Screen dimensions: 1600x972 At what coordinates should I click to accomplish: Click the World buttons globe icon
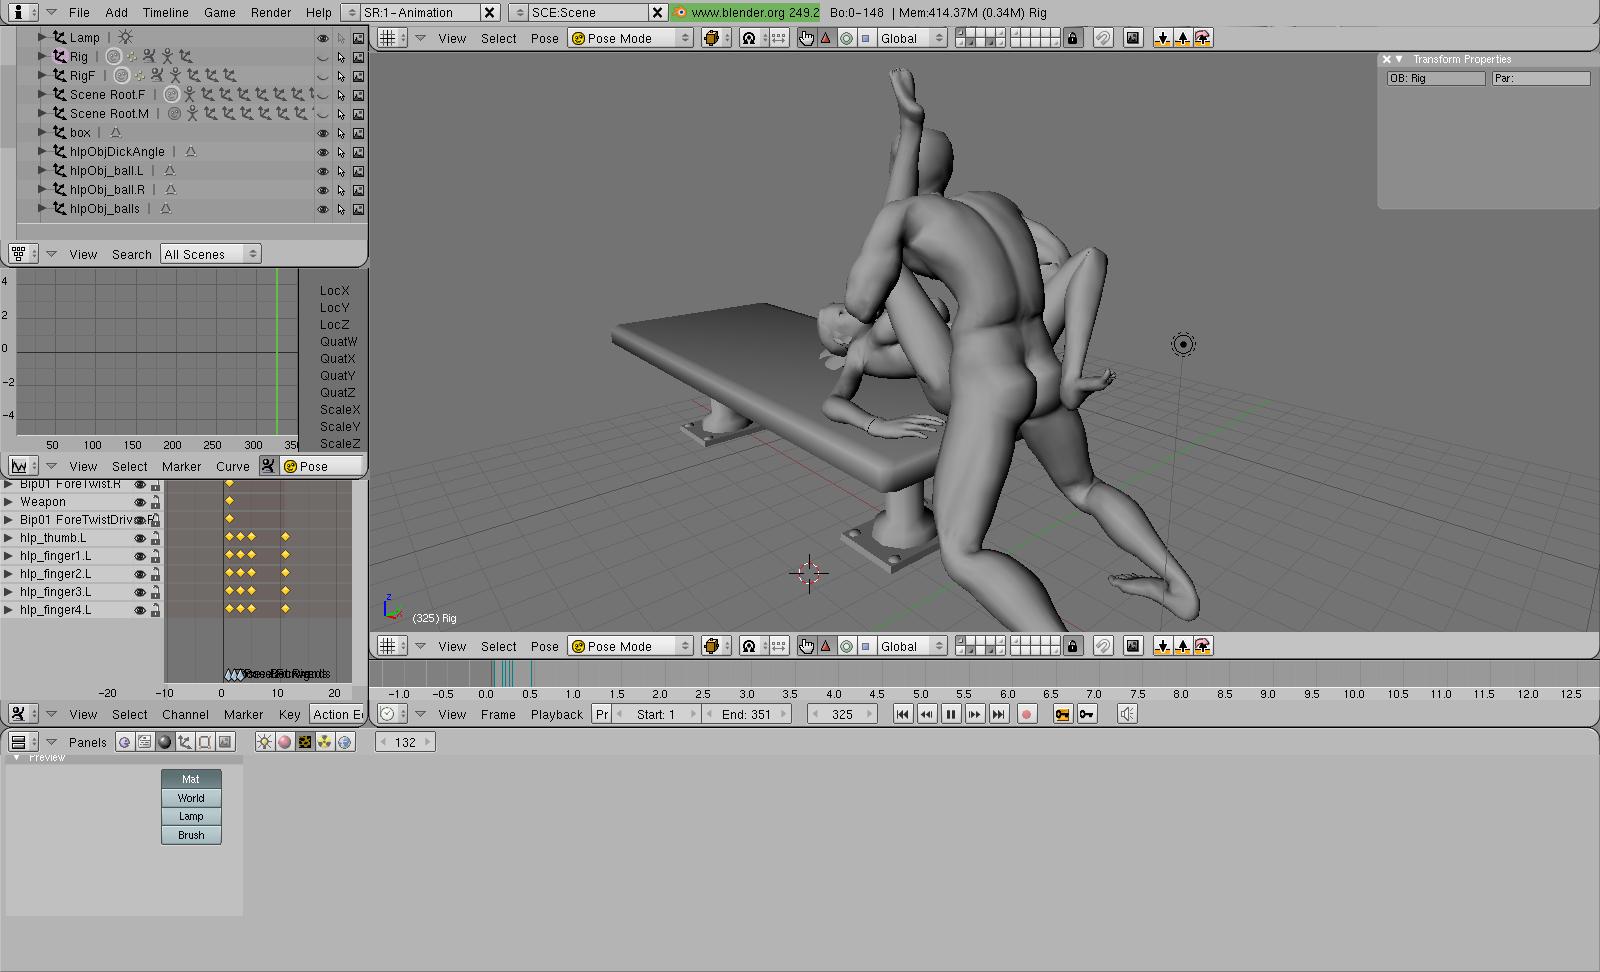point(345,742)
